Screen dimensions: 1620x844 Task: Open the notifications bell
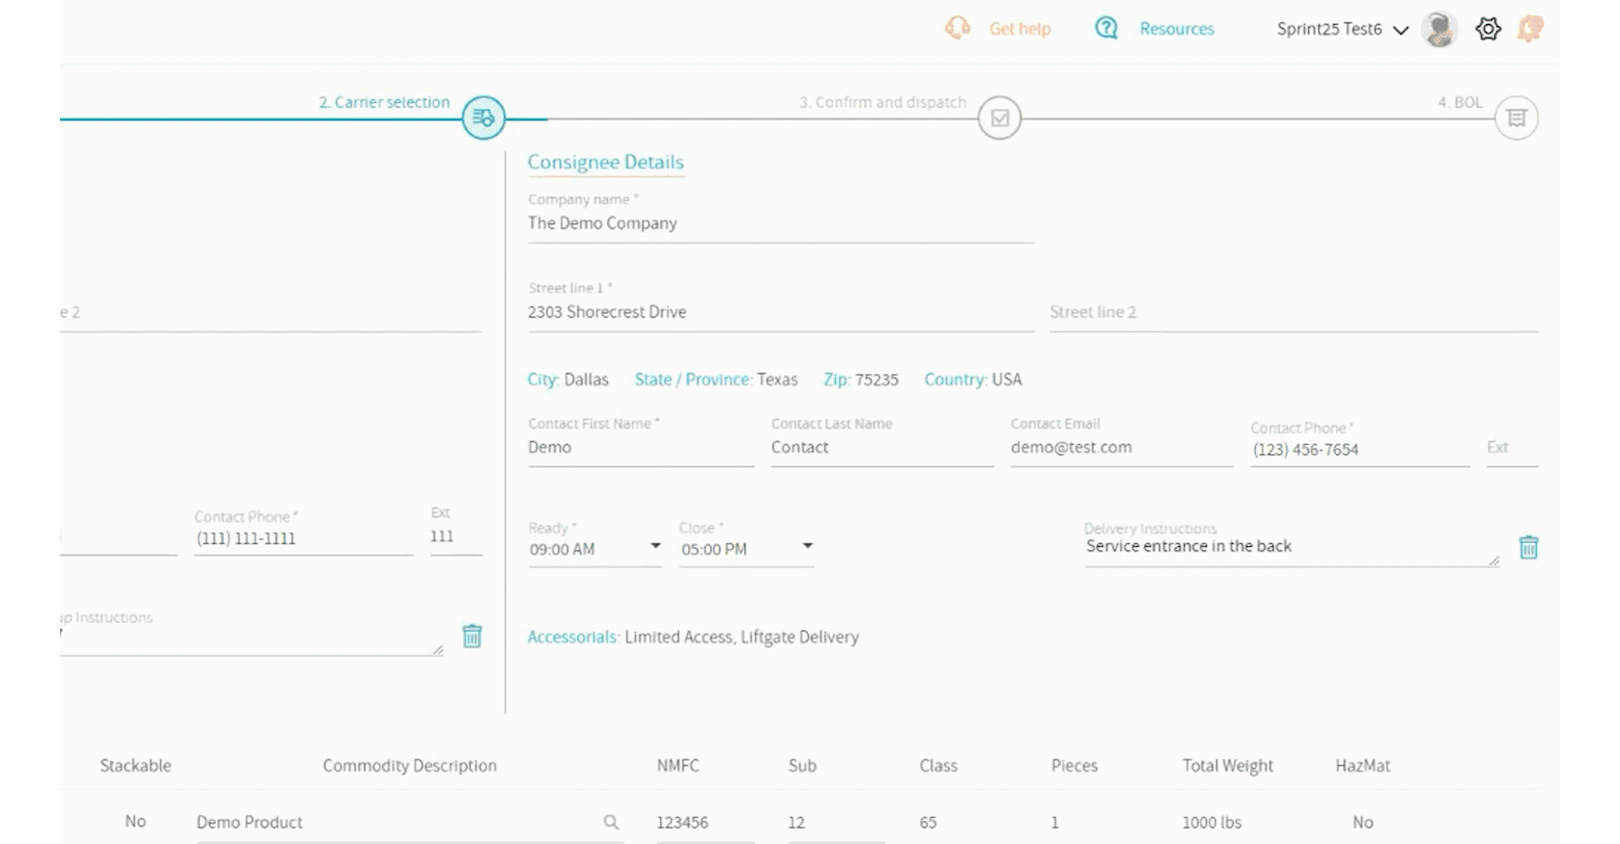coord(1530,29)
